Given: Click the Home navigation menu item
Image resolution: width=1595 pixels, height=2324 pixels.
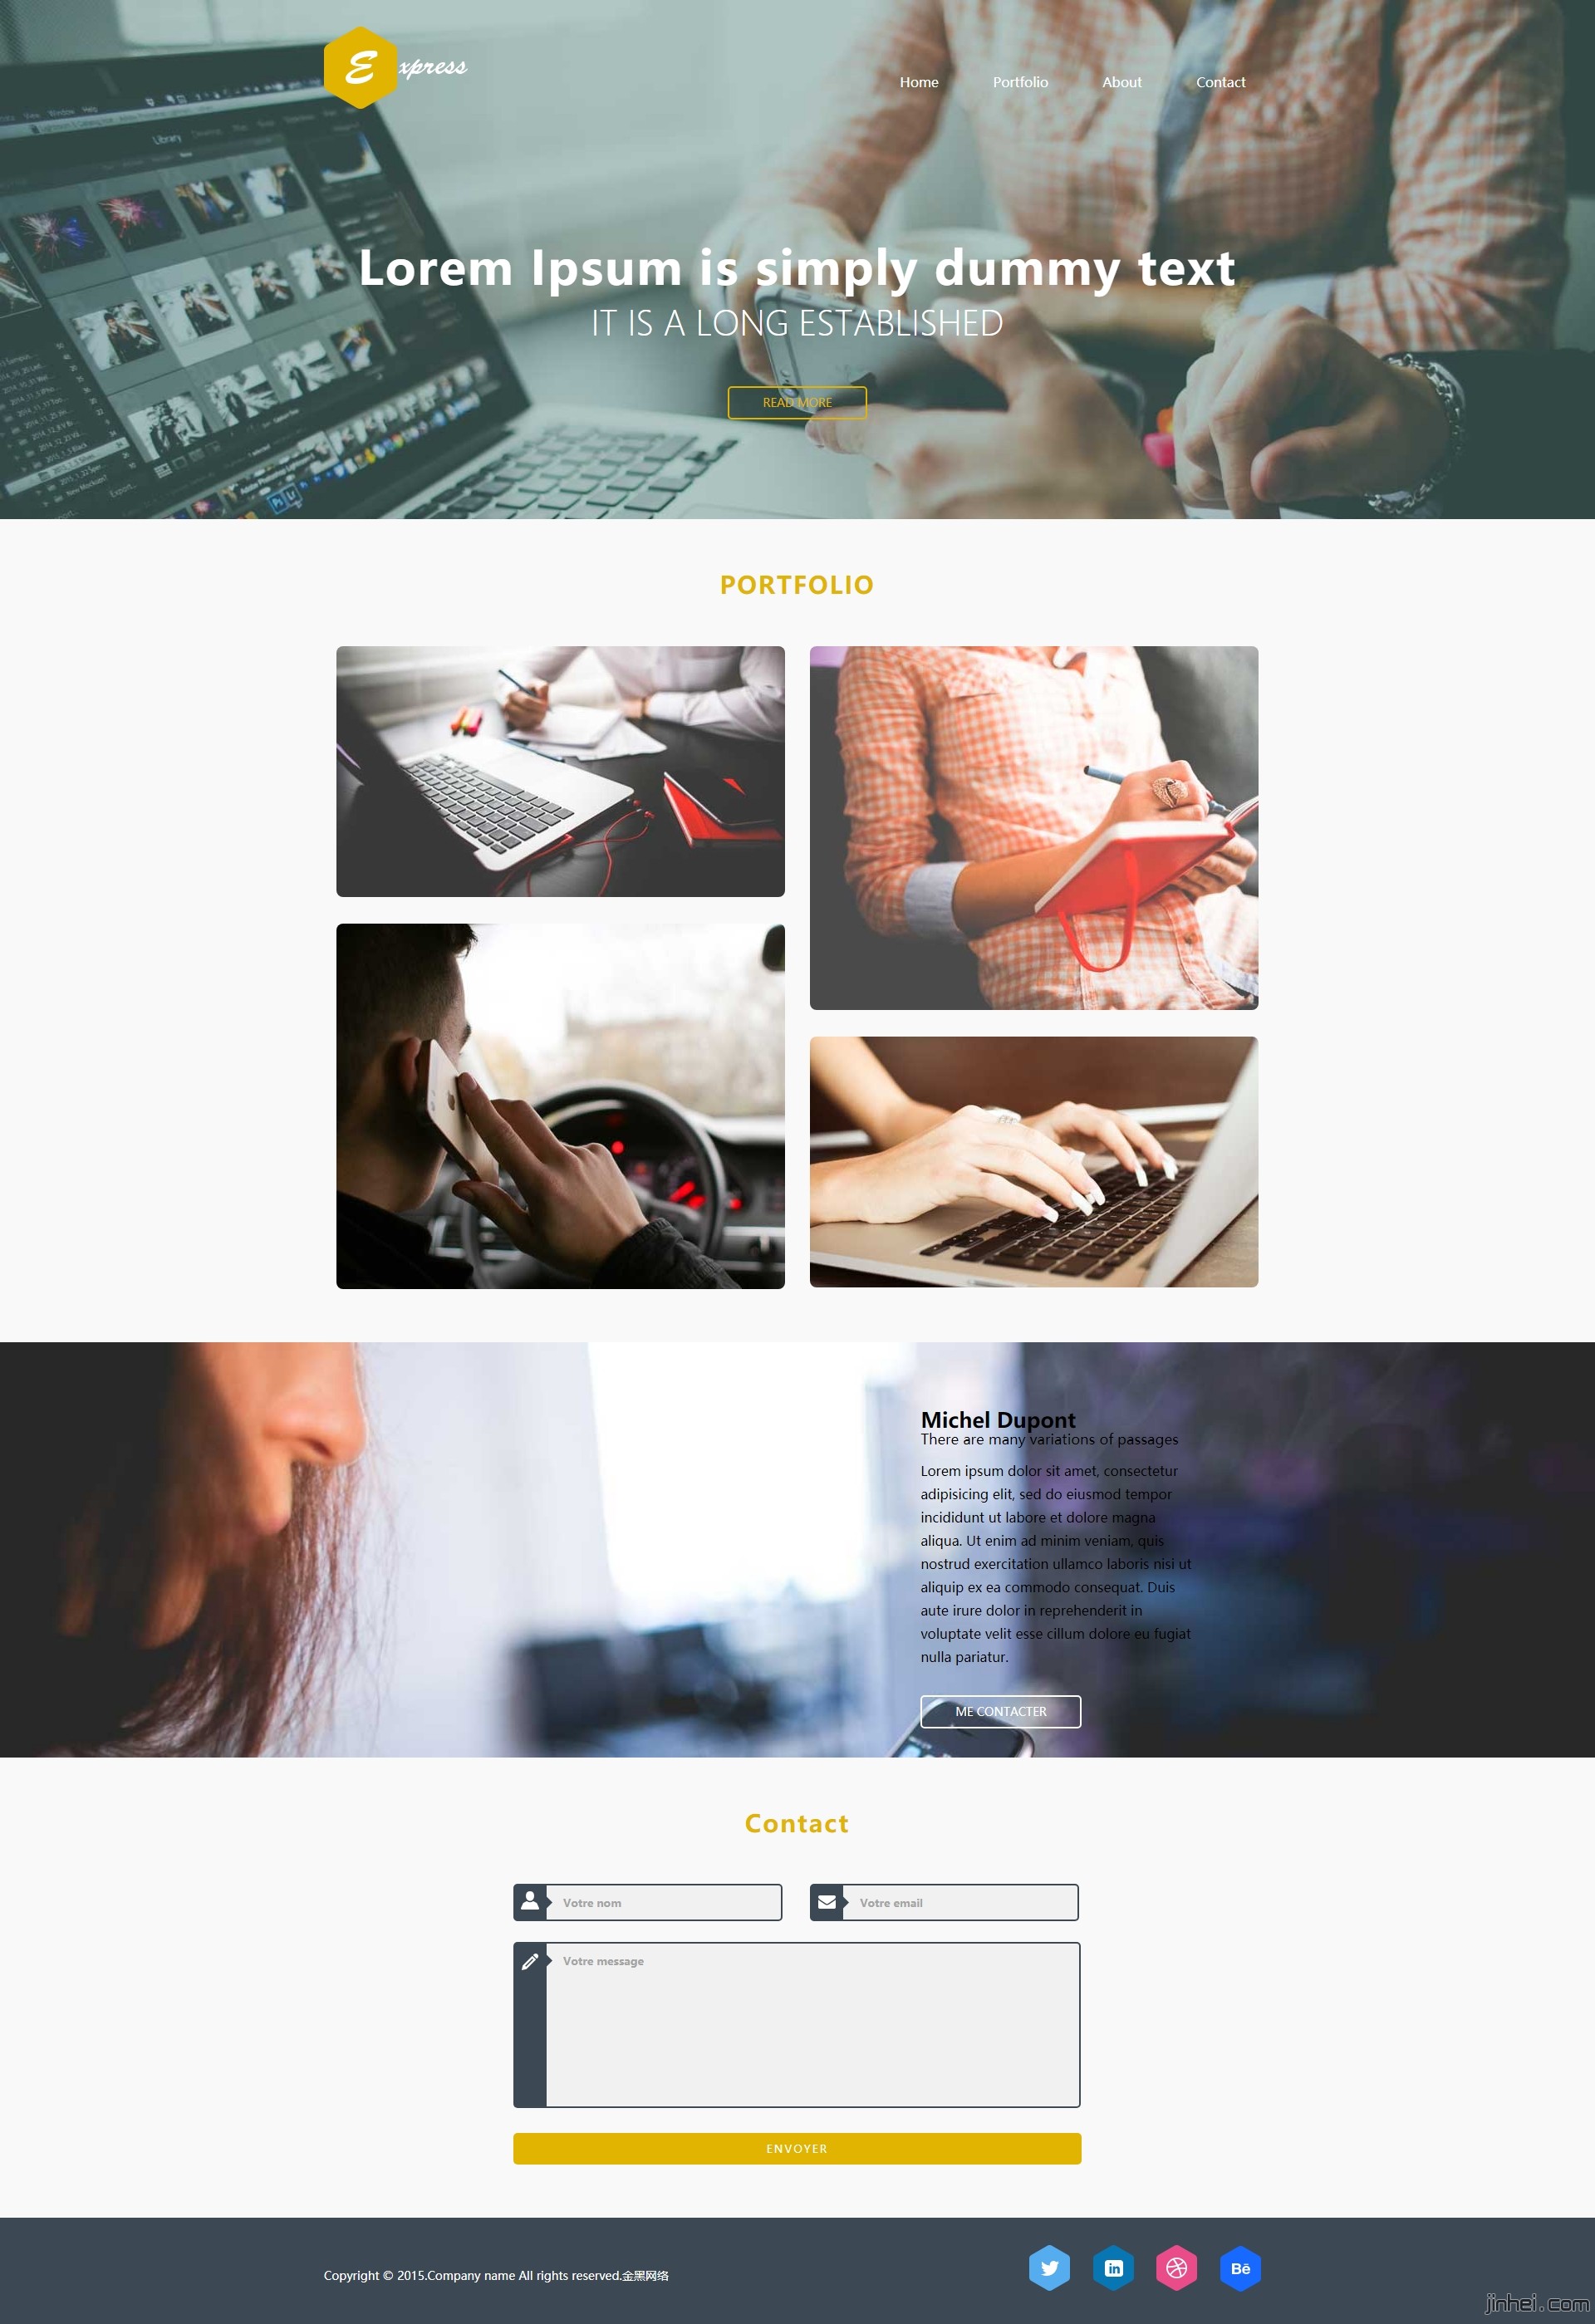Looking at the screenshot, I should [x=917, y=83].
